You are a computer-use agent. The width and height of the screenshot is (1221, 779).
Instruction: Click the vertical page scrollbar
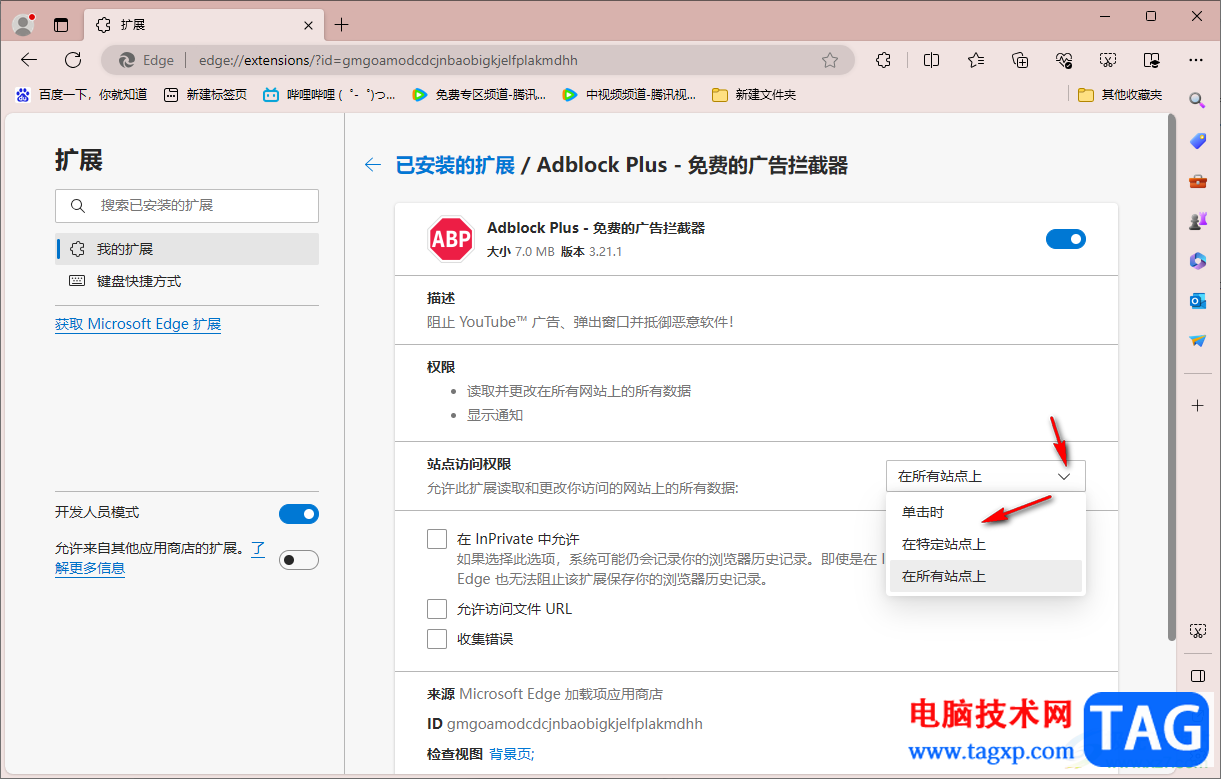click(x=1172, y=377)
